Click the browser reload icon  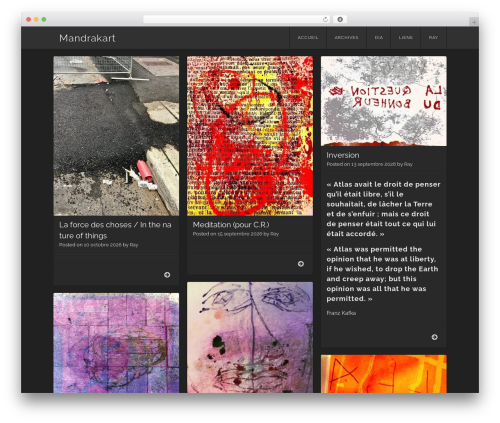(x=325, y=19)
